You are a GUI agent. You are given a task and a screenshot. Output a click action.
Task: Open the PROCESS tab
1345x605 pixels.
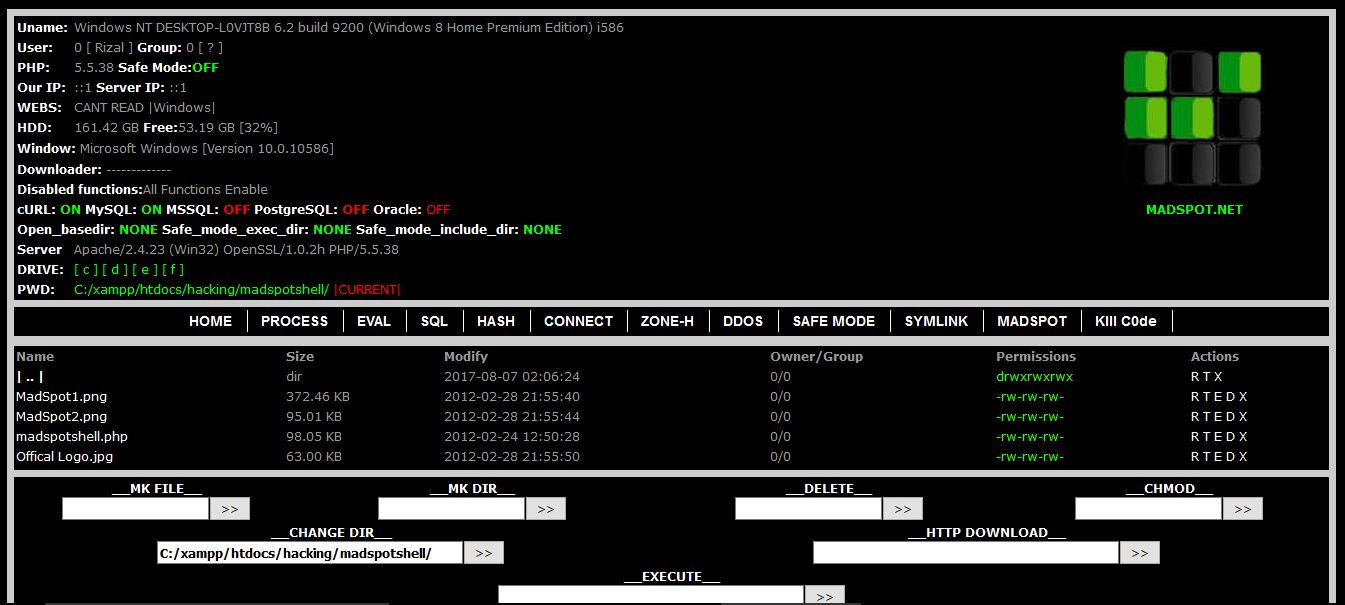(x=295, y=321)
